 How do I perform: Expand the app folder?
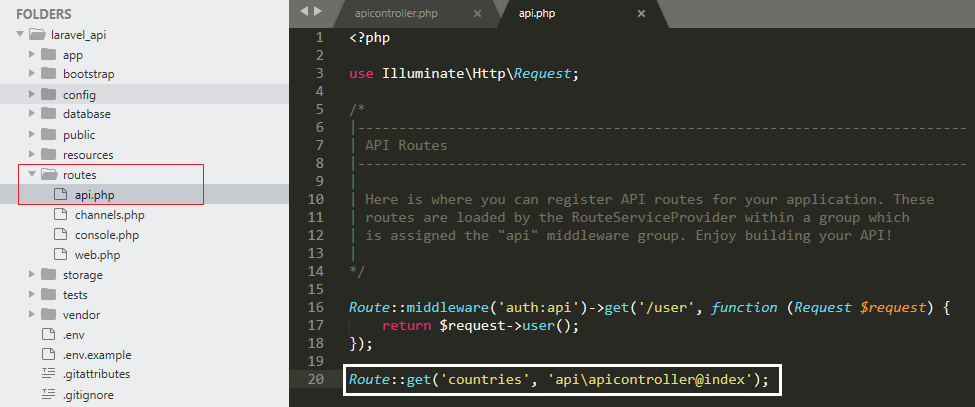tap(32, 55)
